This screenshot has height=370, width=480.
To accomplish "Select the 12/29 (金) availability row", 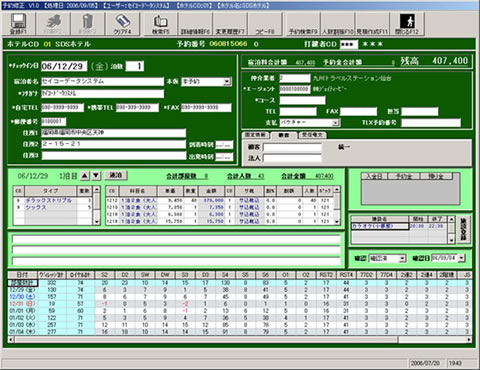I will pos(239,290).
